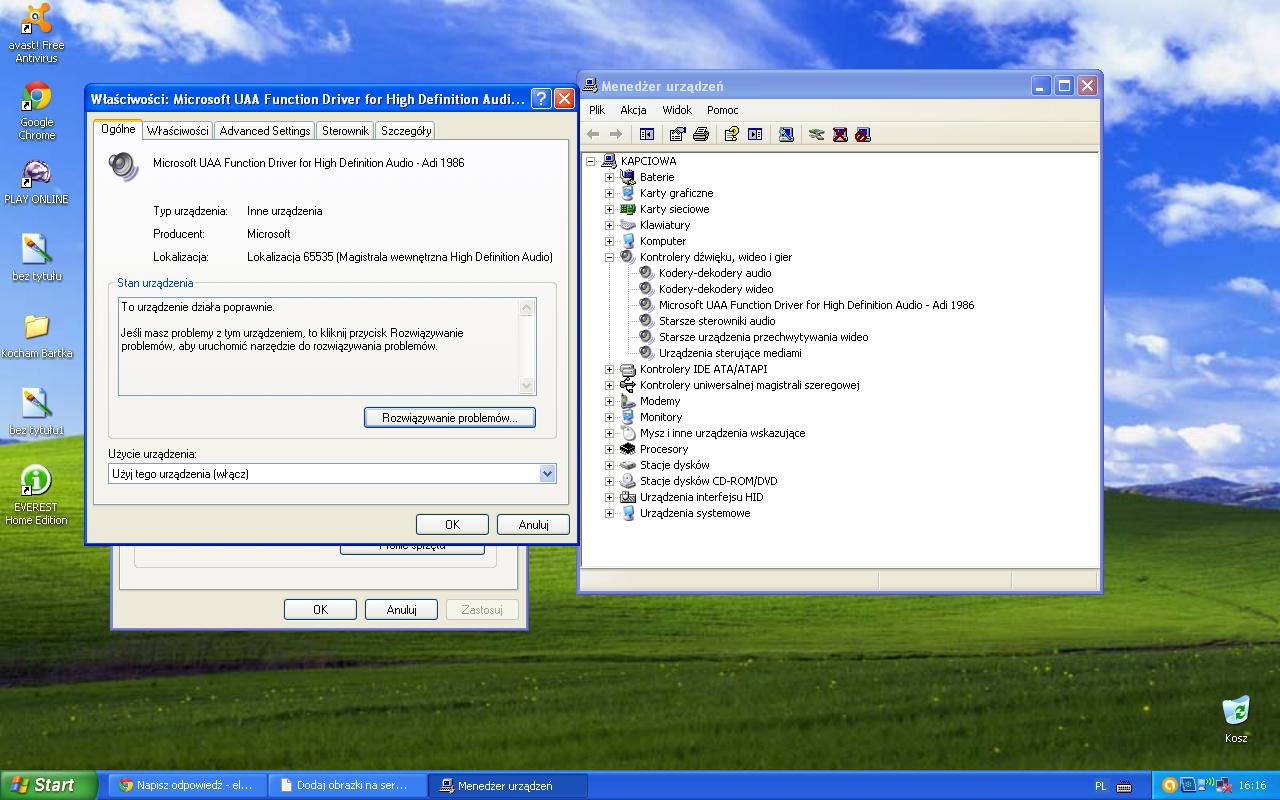Collapse the KAPCIOWA root node
This screenshot has height=800, width=1280.
(590, 161)
